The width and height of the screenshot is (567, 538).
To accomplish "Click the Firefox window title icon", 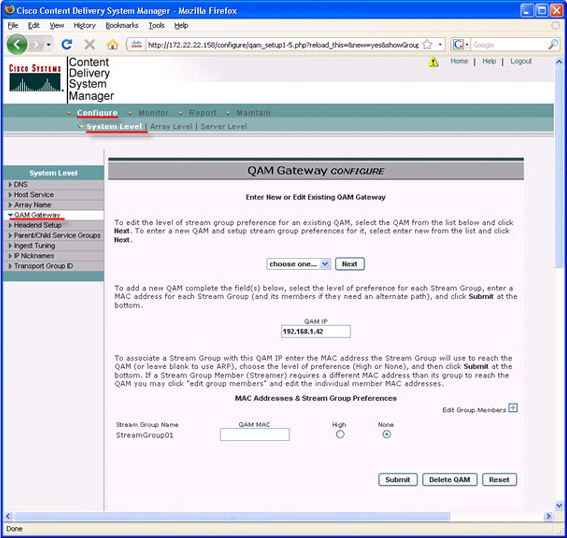I will click(10, 10).
